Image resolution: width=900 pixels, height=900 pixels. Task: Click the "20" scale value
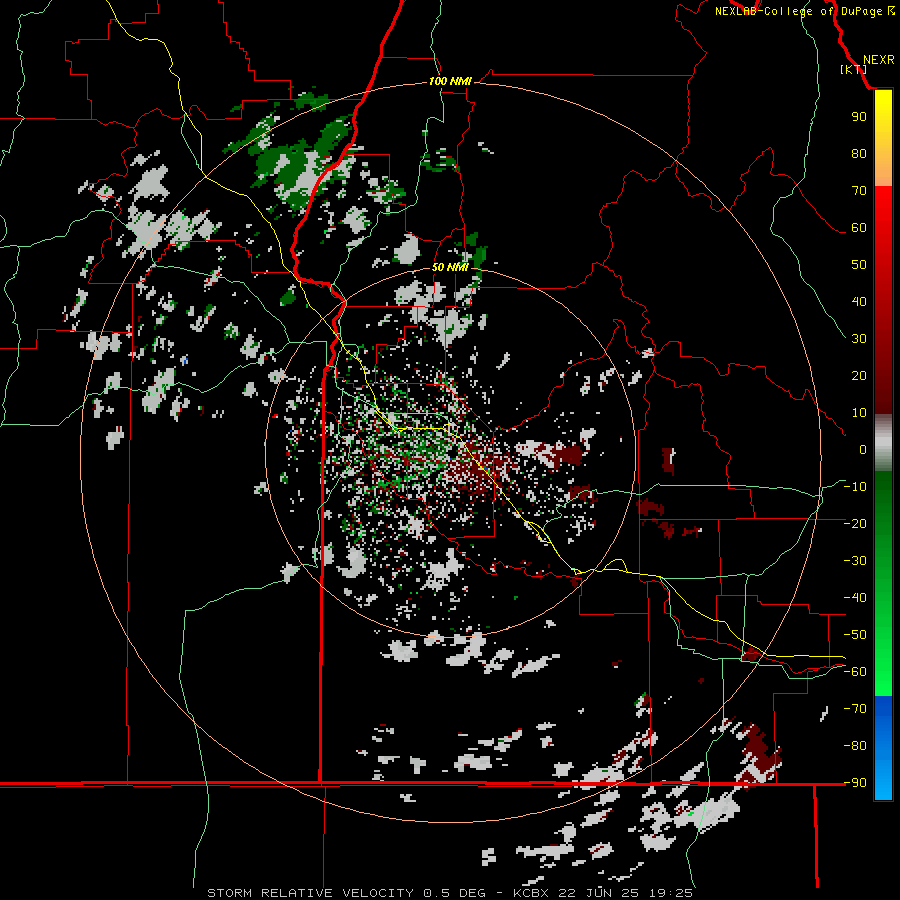[859, 375]
